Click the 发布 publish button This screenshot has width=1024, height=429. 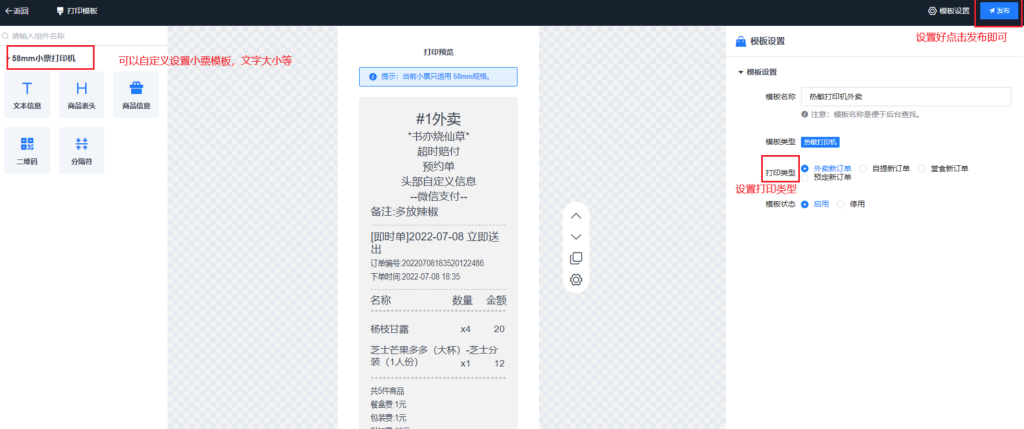(x=999, y=10)
